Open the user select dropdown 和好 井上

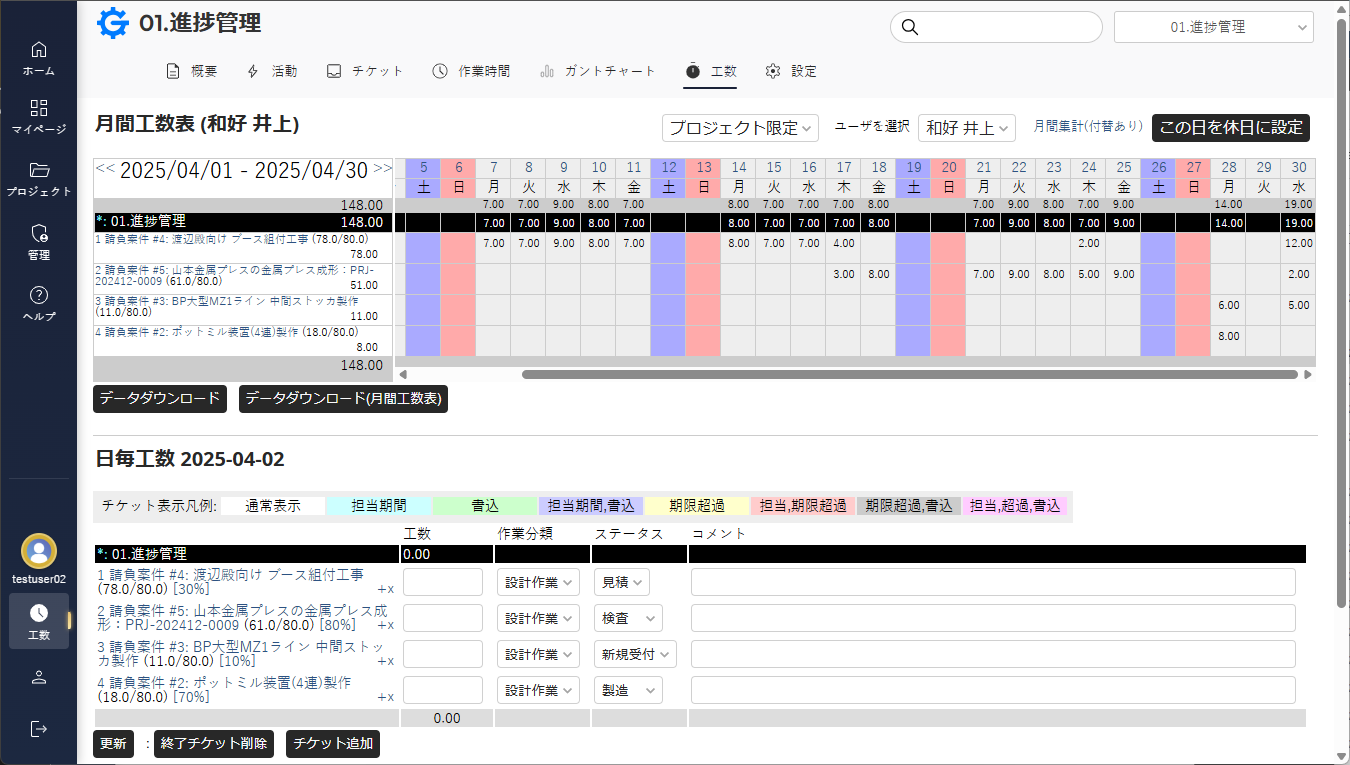point(966,128)
